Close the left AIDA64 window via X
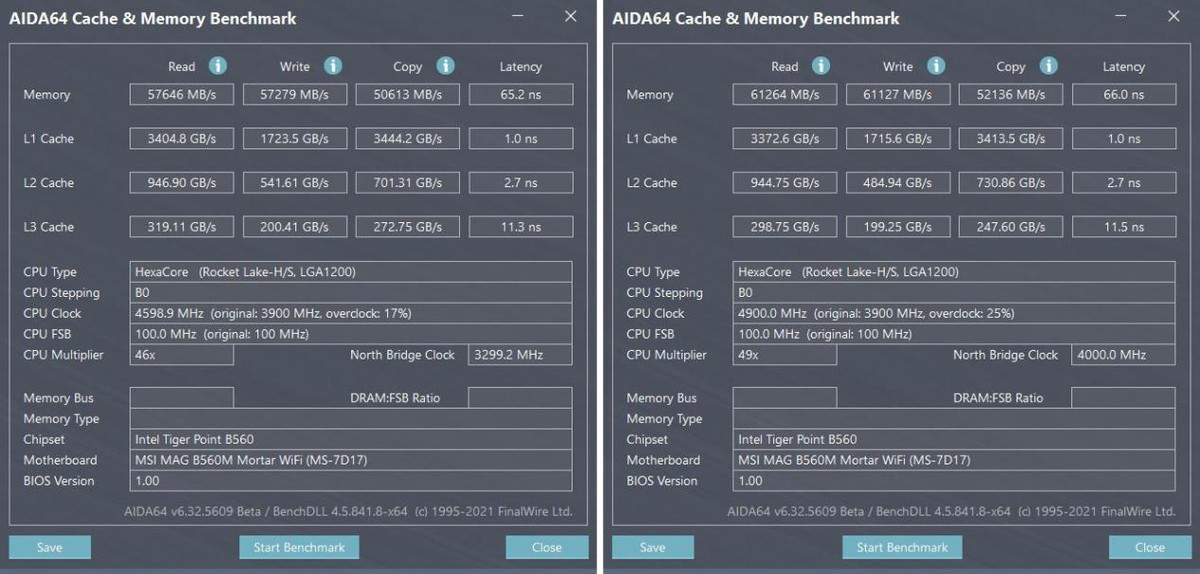This screenshot has width=1200, height=574. point(571,16)
